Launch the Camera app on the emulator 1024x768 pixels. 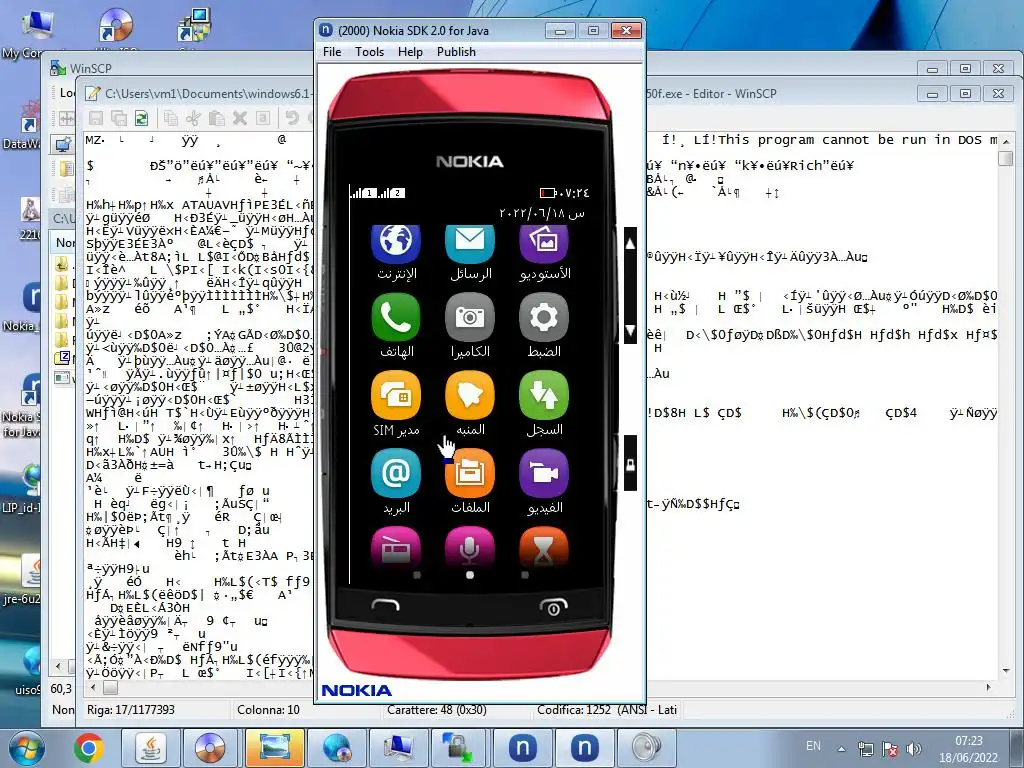(470, 317)
